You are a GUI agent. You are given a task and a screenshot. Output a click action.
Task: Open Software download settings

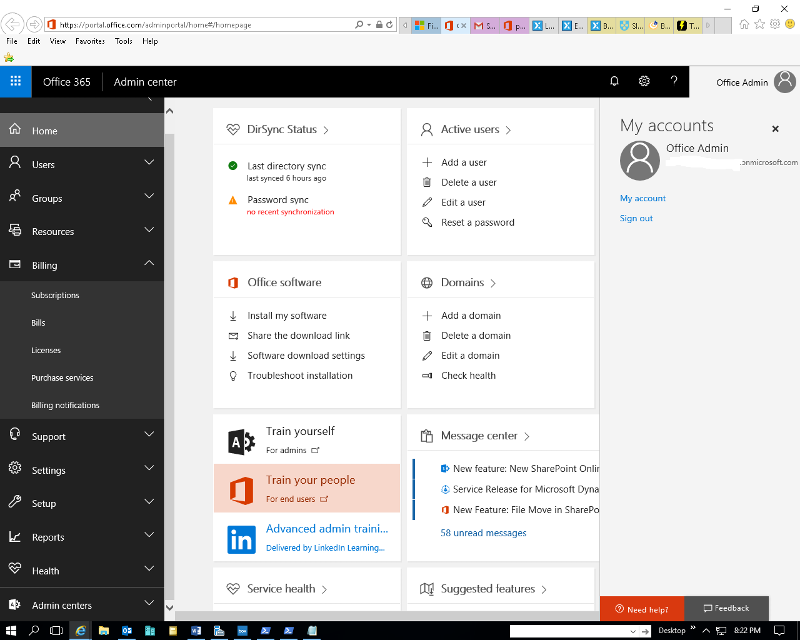click(306, 355)
